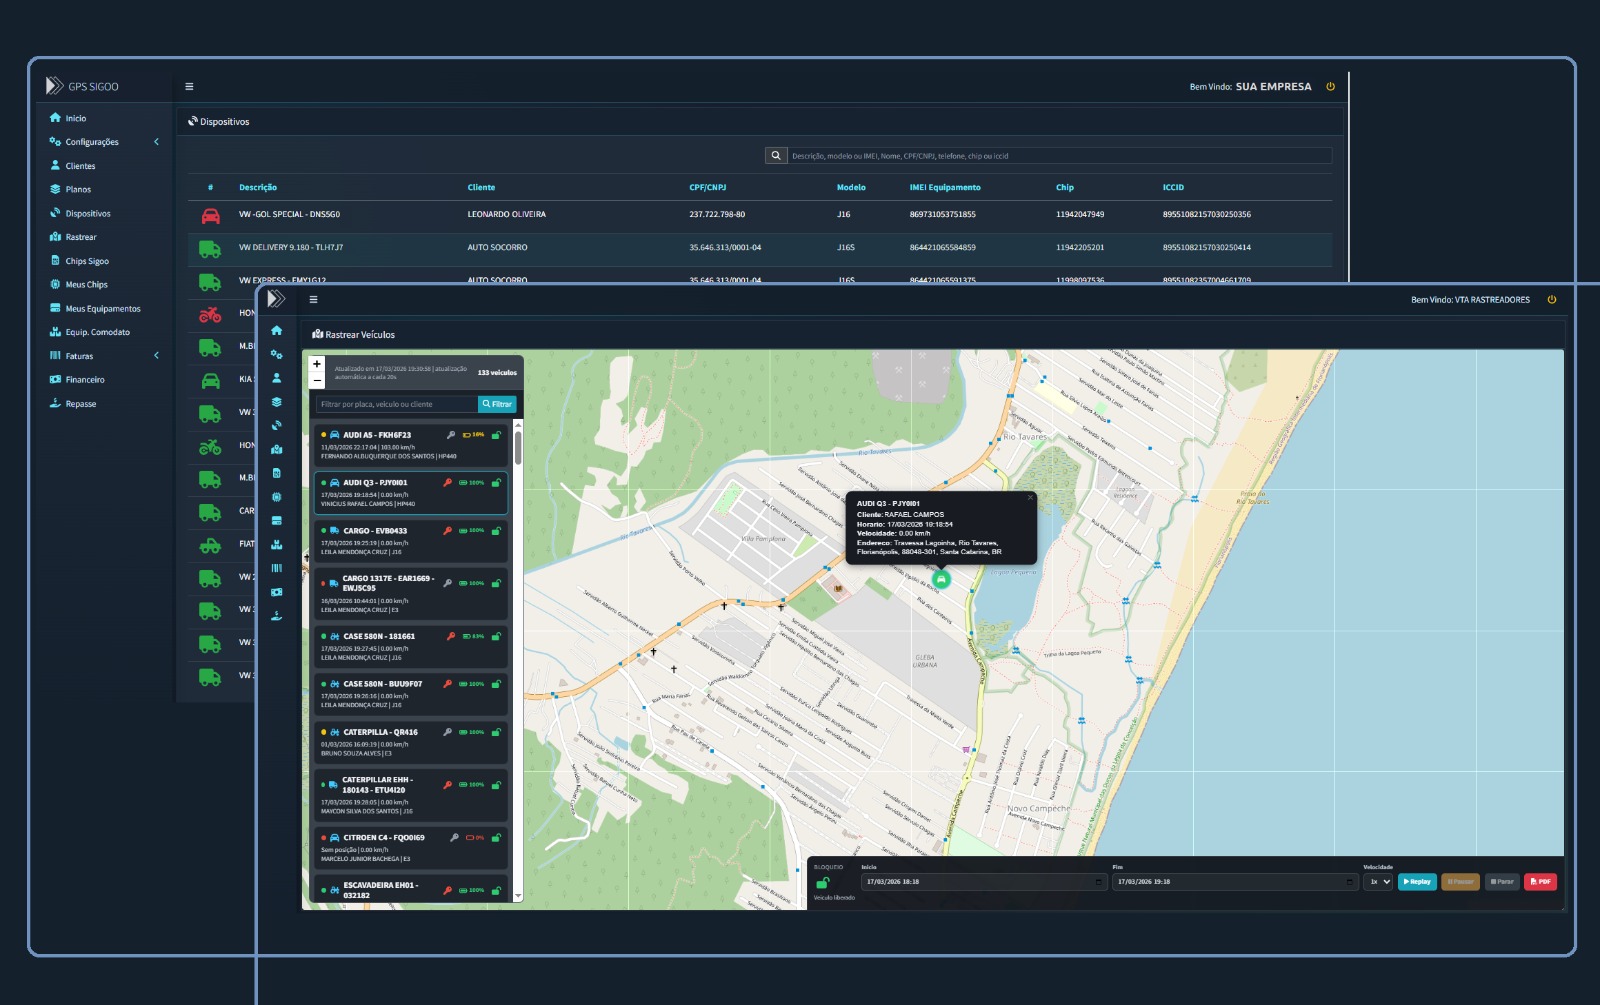Open the Velocidade 1x dropdown
Screen dimensions: 1600x1005
(1379, 882)
